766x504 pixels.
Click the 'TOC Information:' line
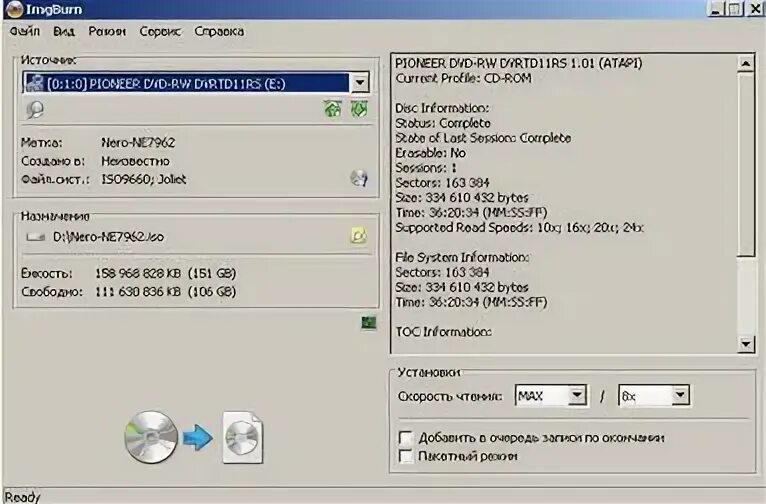click(444, 332)
